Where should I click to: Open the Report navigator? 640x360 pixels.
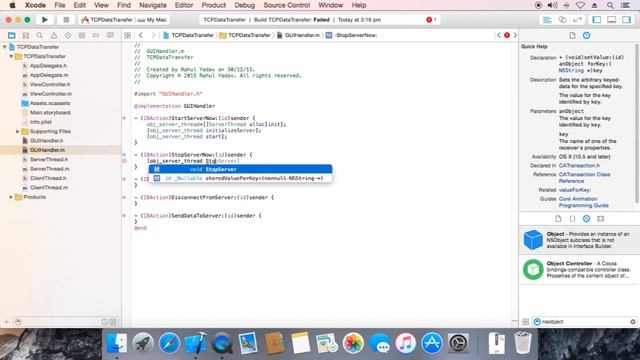coord(110,36)
